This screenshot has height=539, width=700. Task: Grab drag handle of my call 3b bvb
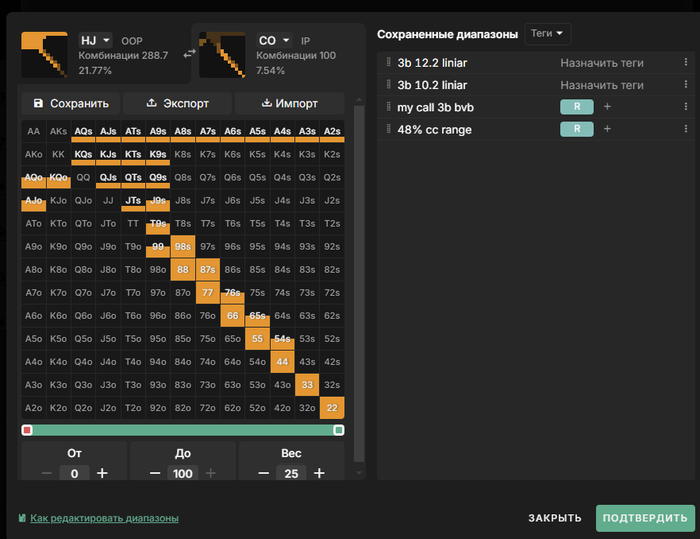(x=388, y=107)
